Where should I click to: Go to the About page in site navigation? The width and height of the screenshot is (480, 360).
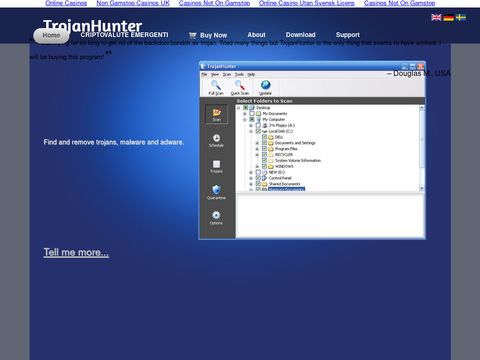256,35
